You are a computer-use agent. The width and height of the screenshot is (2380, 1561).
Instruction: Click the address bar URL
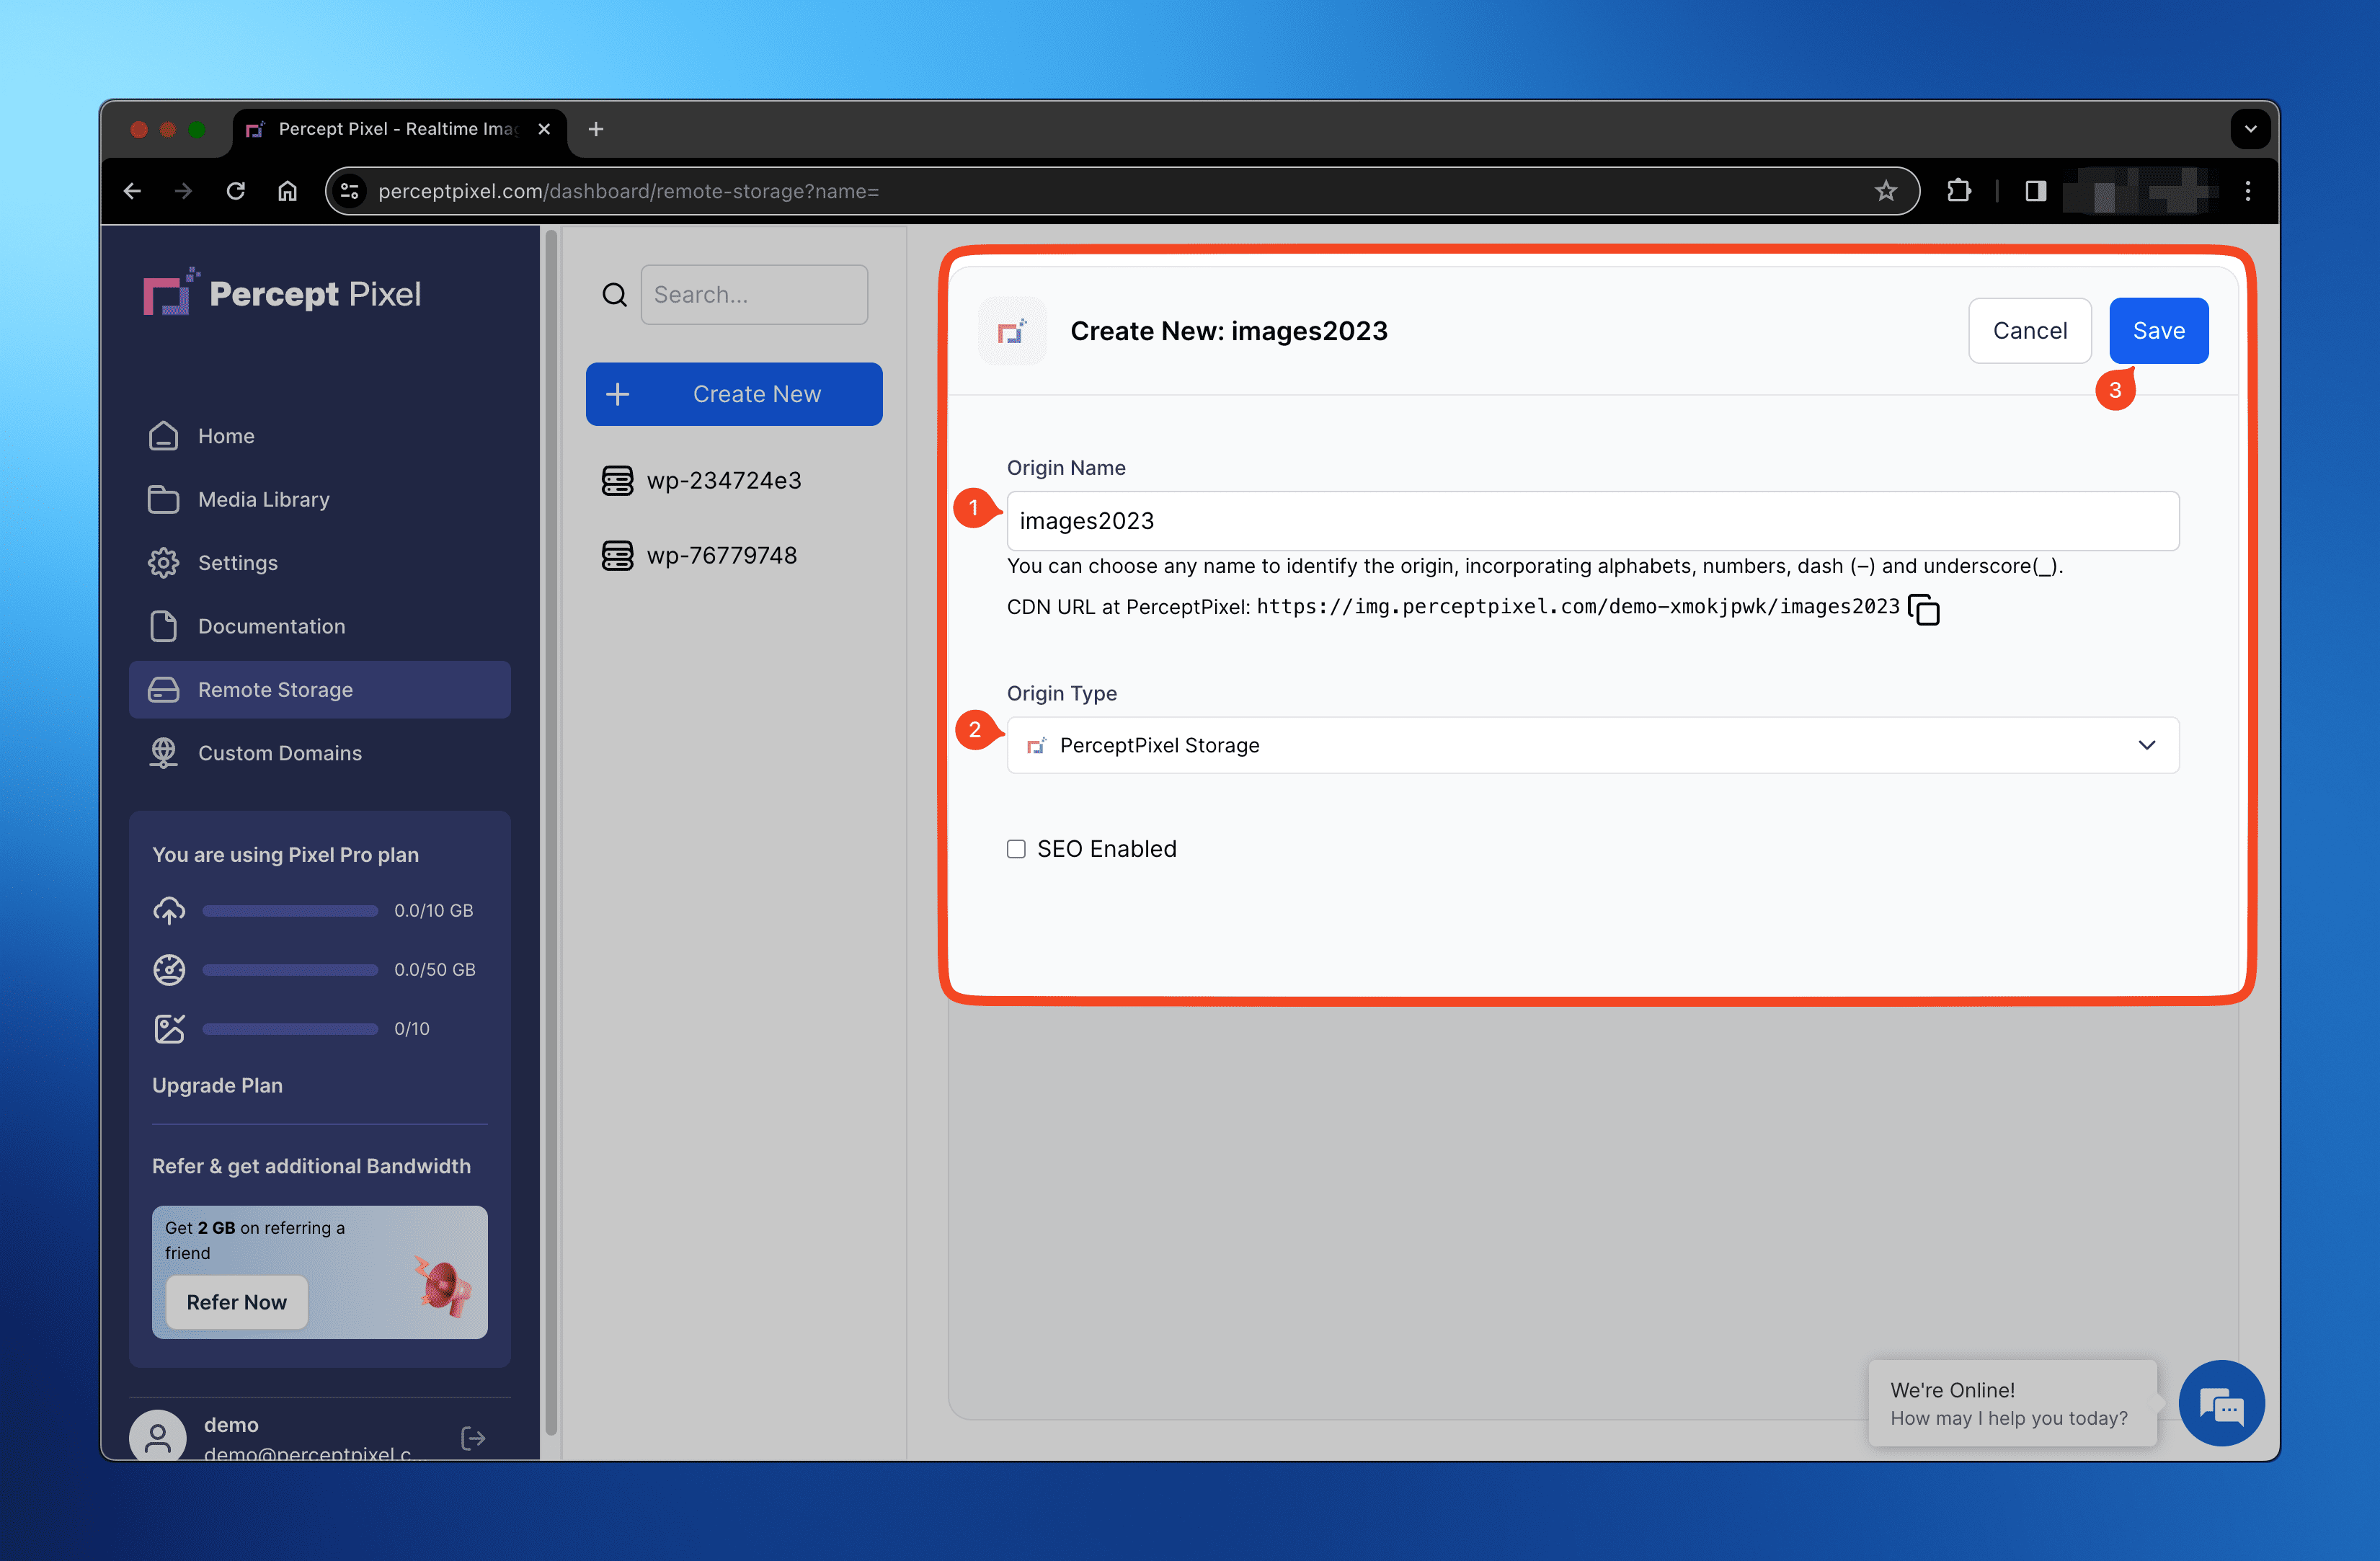628,191
